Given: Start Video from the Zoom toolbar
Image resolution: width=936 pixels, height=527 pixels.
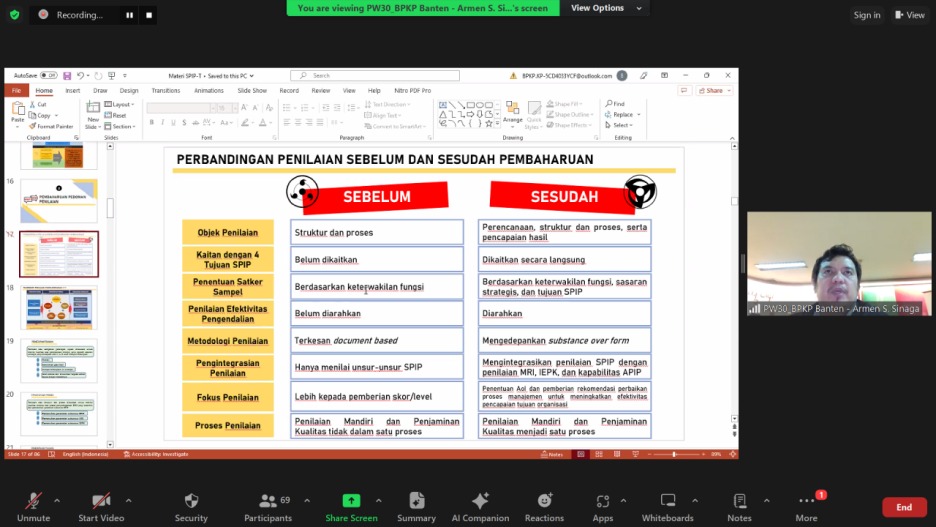Looking at the screenshot, I should (101, 505).
